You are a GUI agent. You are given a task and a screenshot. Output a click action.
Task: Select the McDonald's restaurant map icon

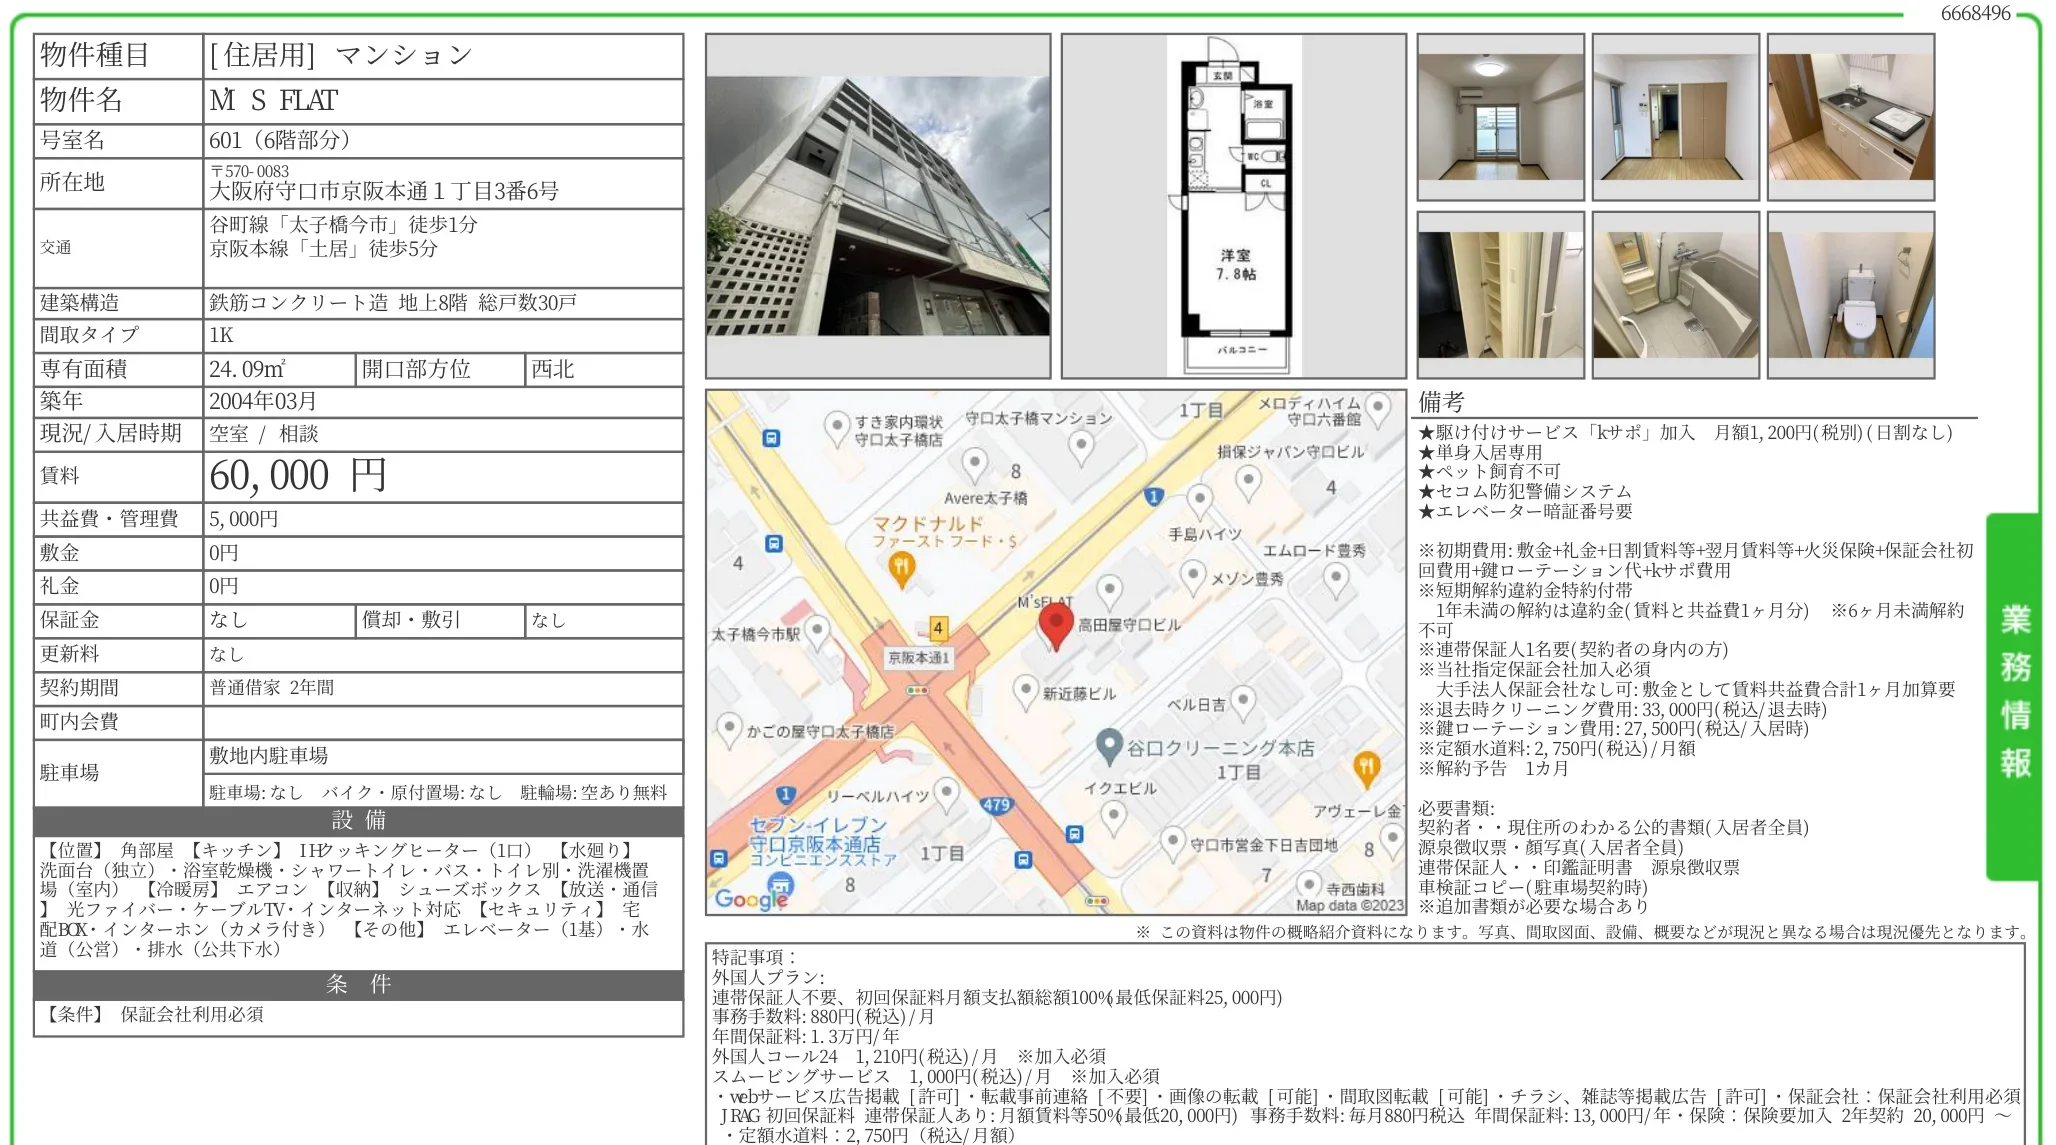[902, 570]
